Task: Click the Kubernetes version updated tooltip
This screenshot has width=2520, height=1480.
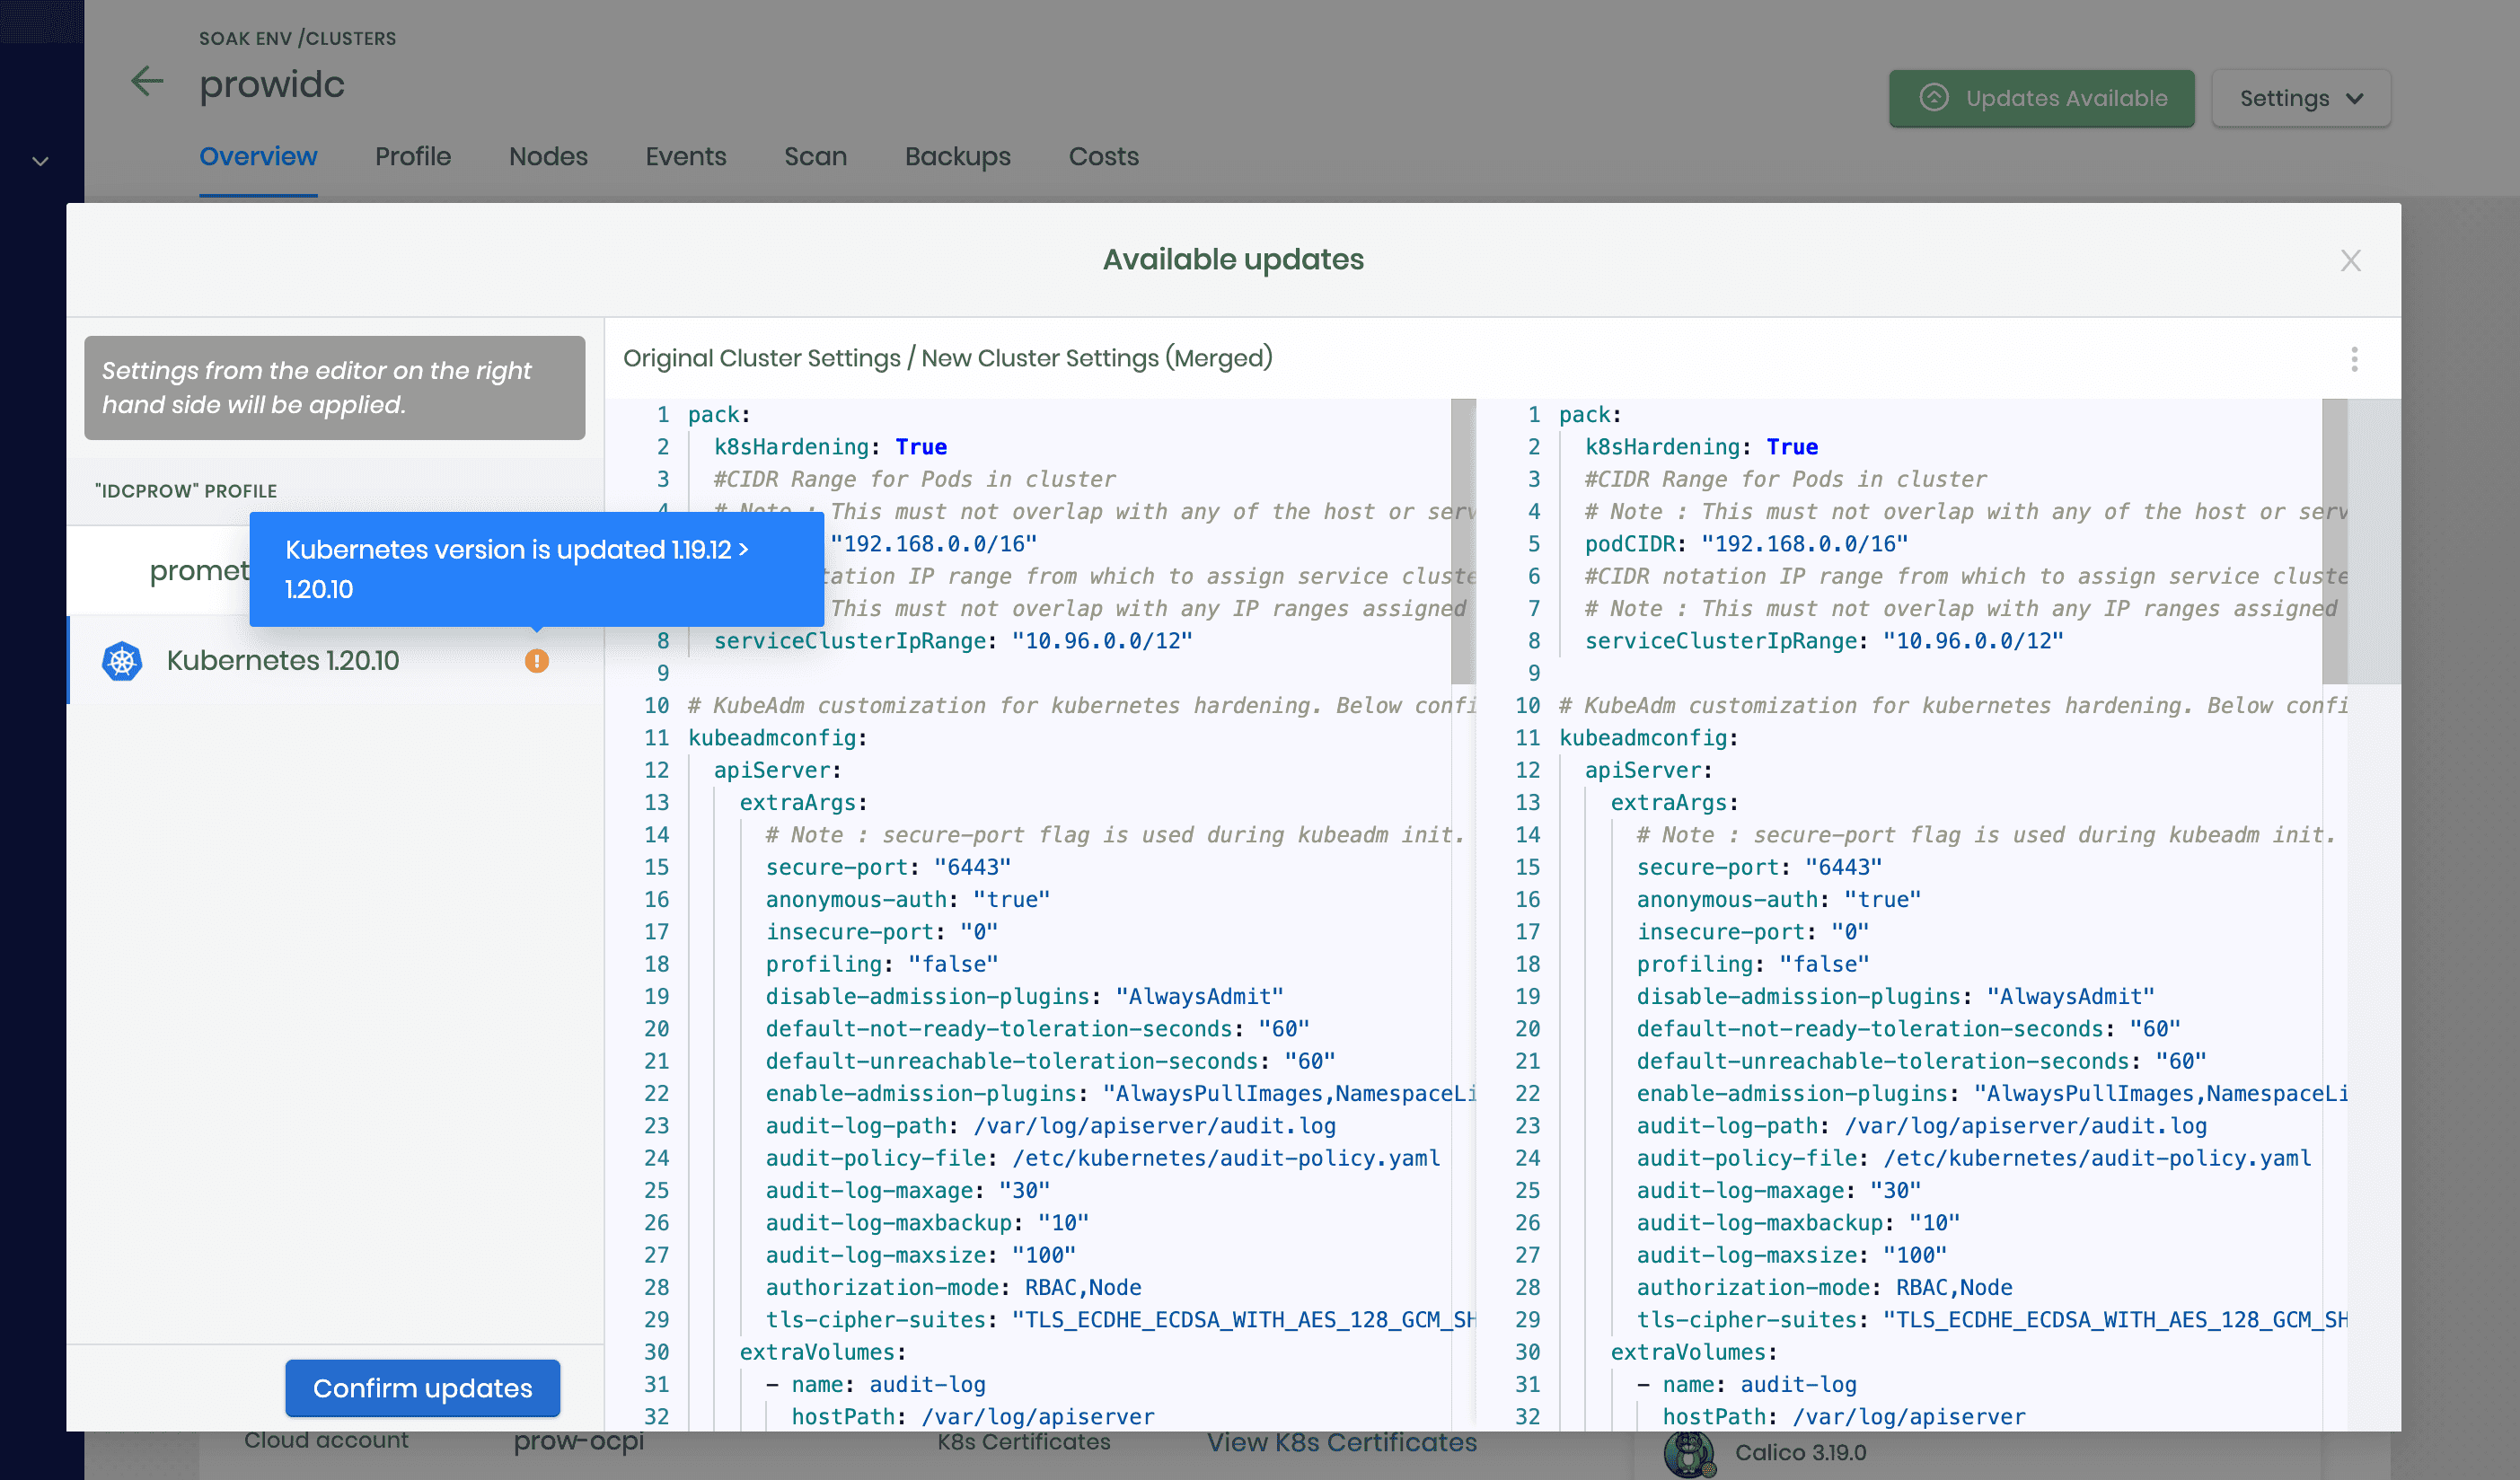Action: click(x=536, y=569)
